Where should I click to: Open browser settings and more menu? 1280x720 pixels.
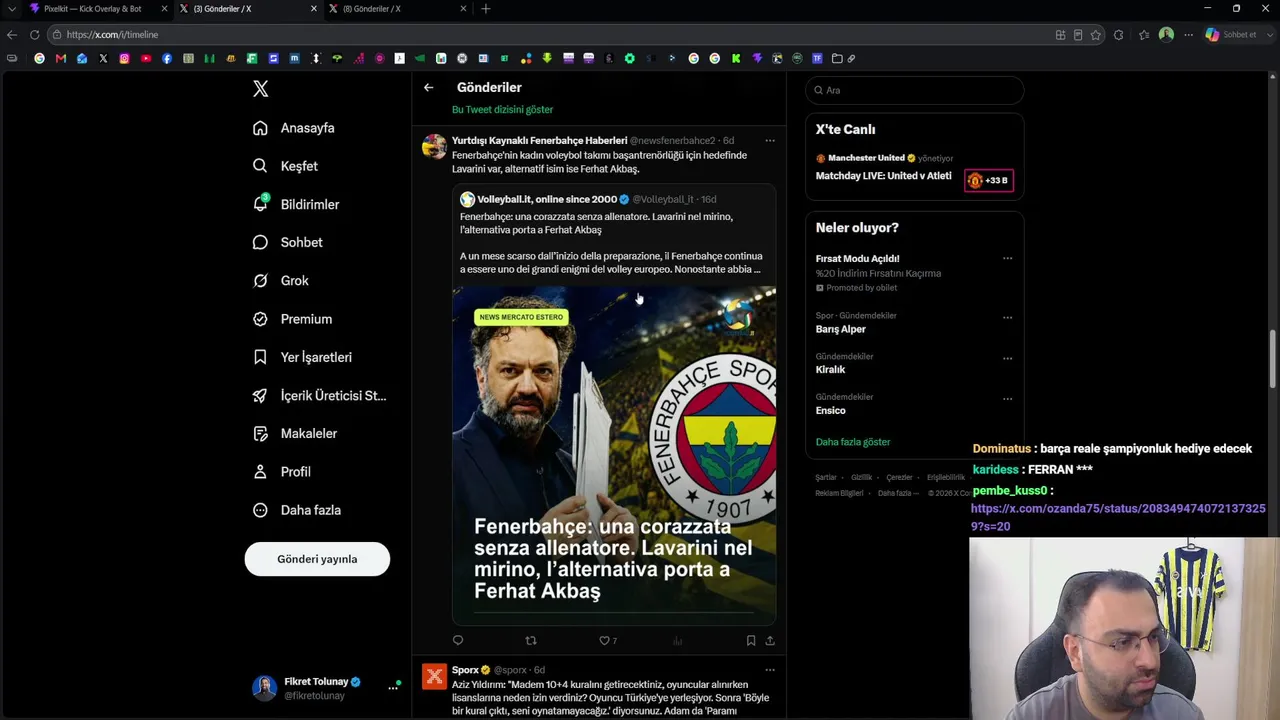click(x=1188, y=35)
